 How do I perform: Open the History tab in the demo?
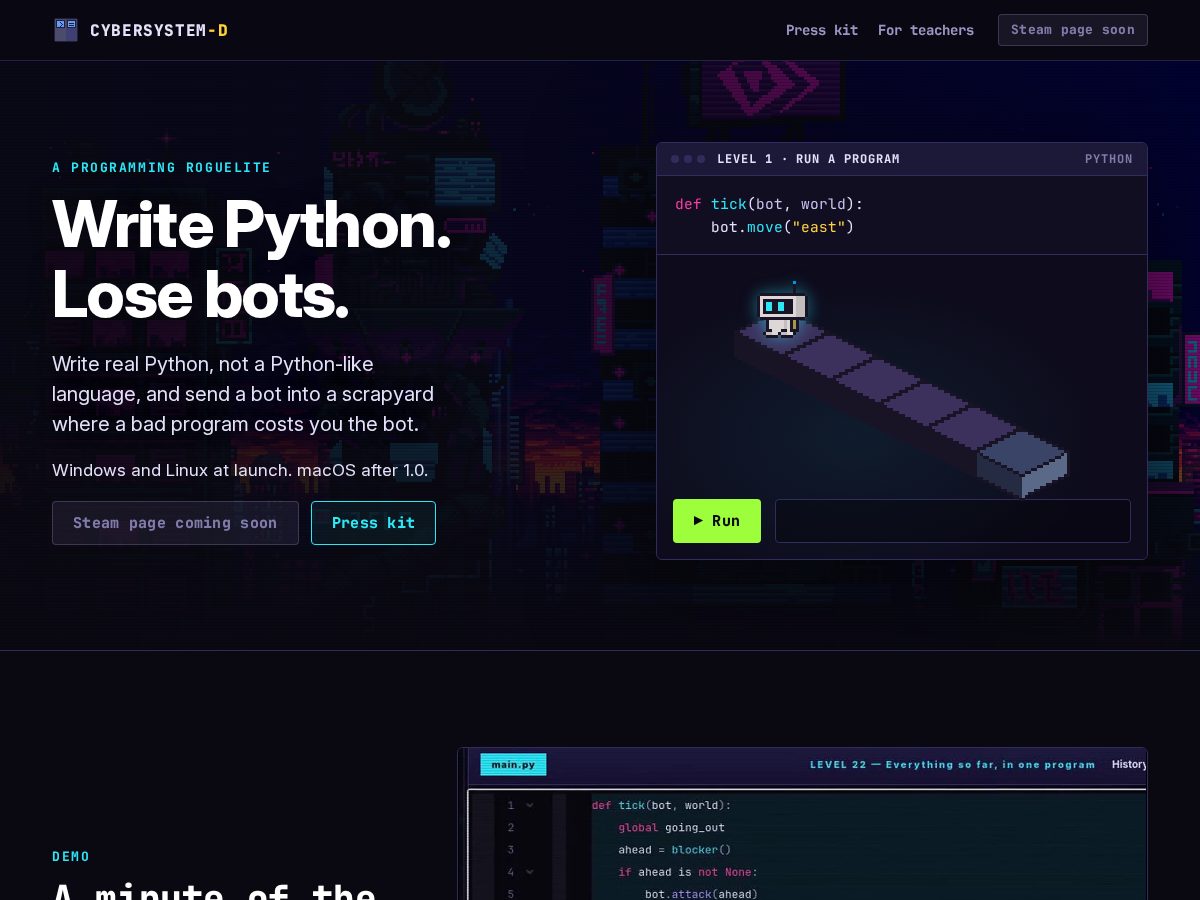click(x=1129, y=765)
